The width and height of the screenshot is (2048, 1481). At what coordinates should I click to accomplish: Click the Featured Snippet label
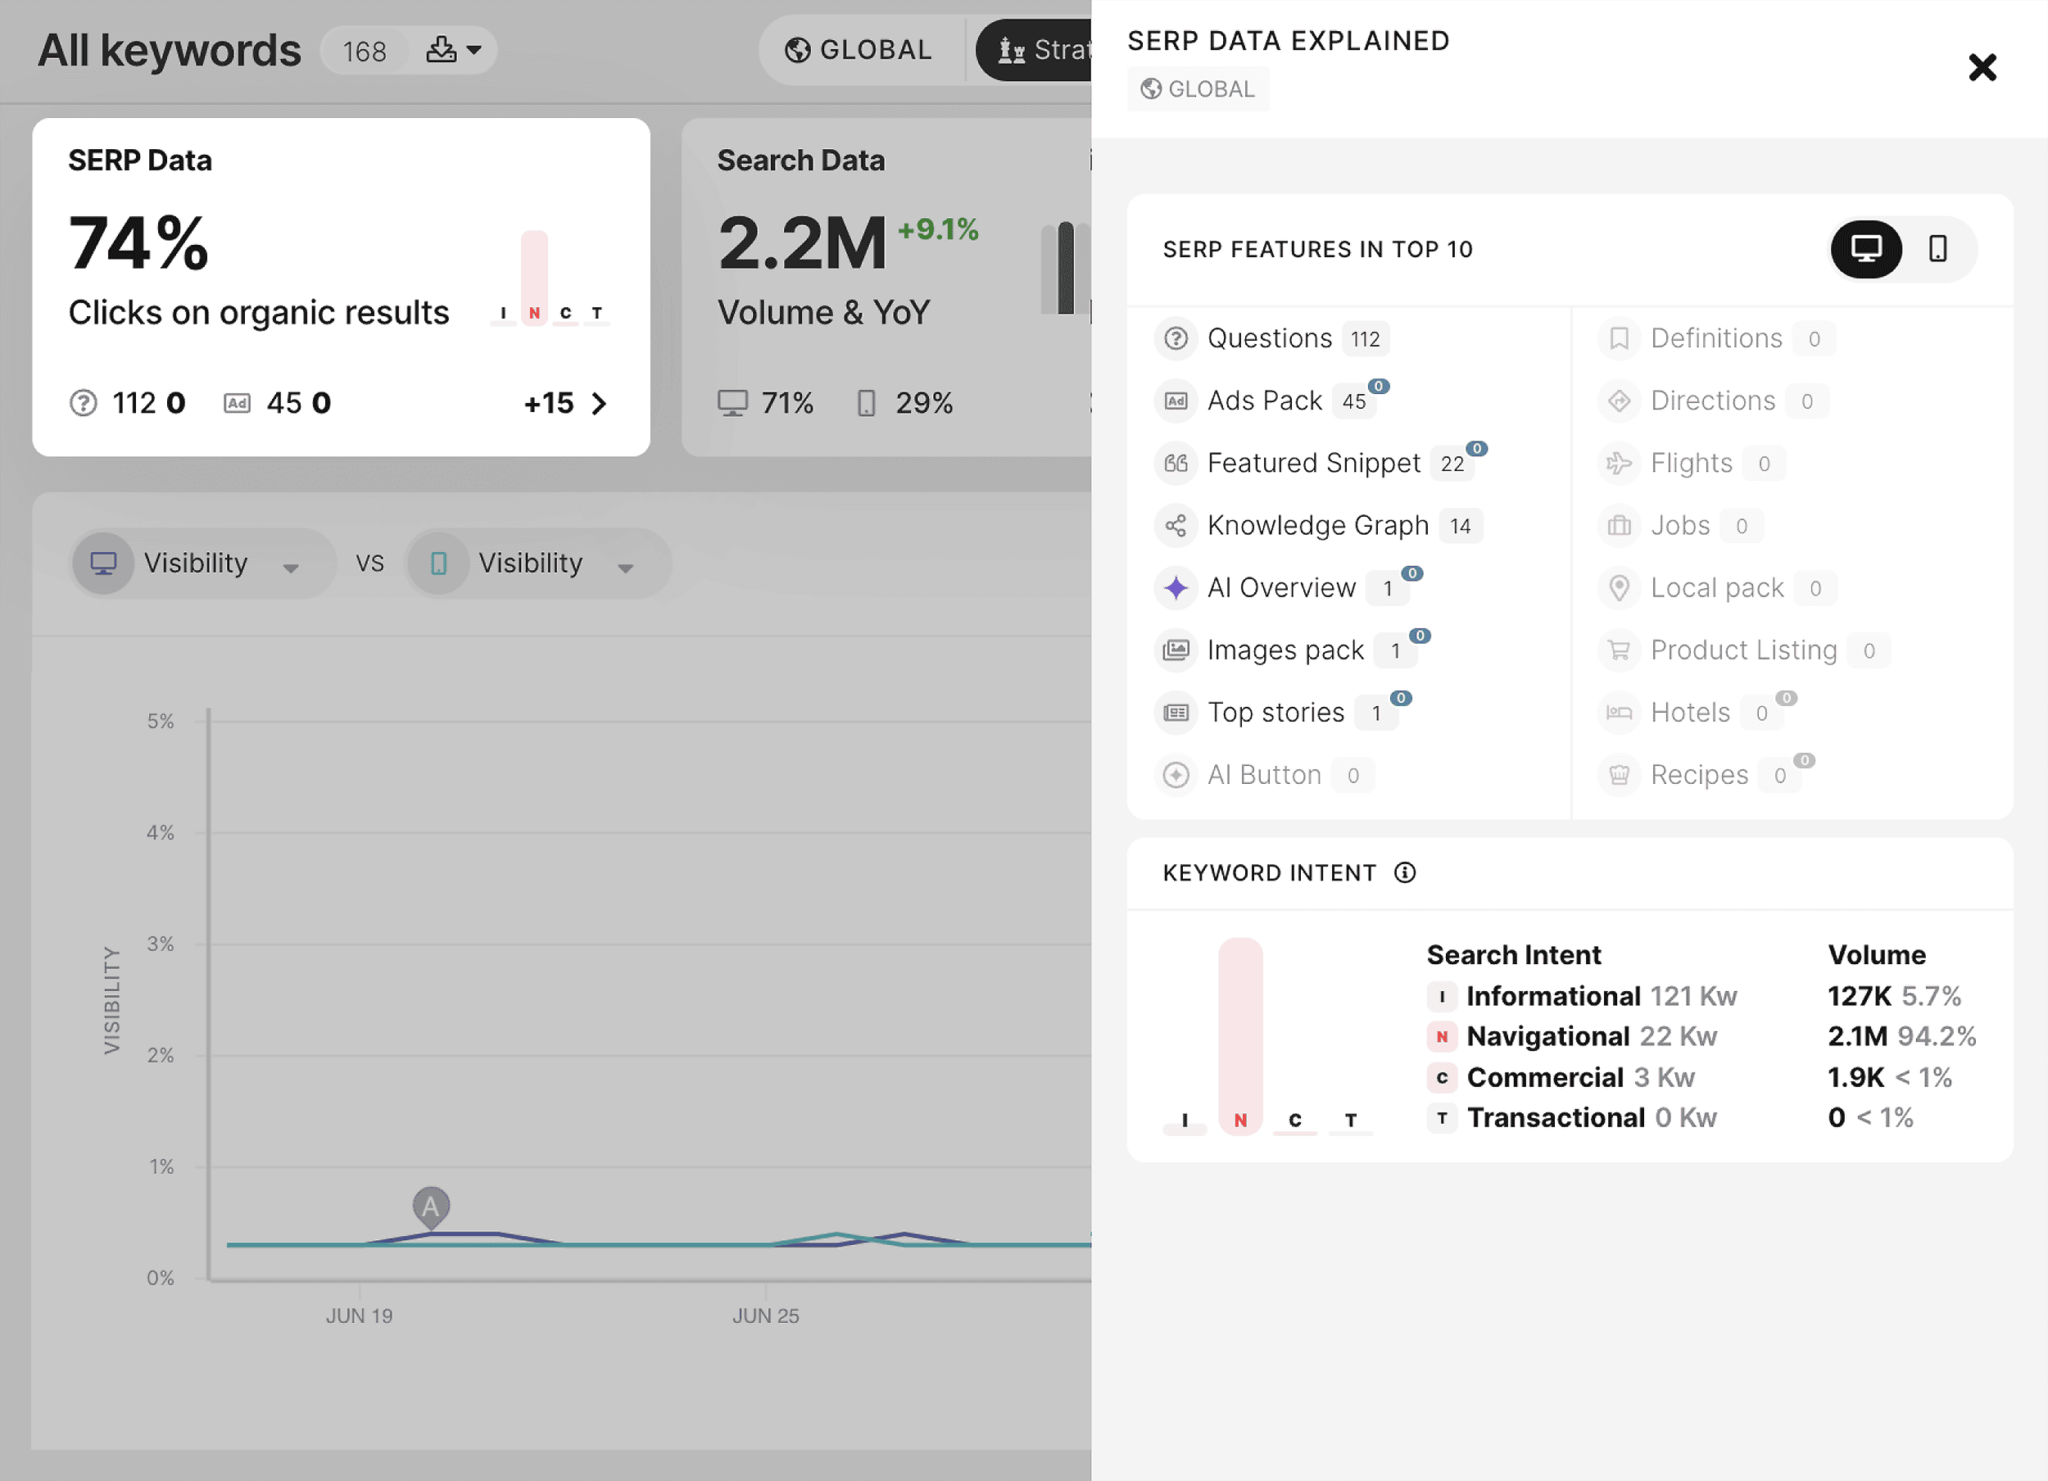[x=1314, y=463]
